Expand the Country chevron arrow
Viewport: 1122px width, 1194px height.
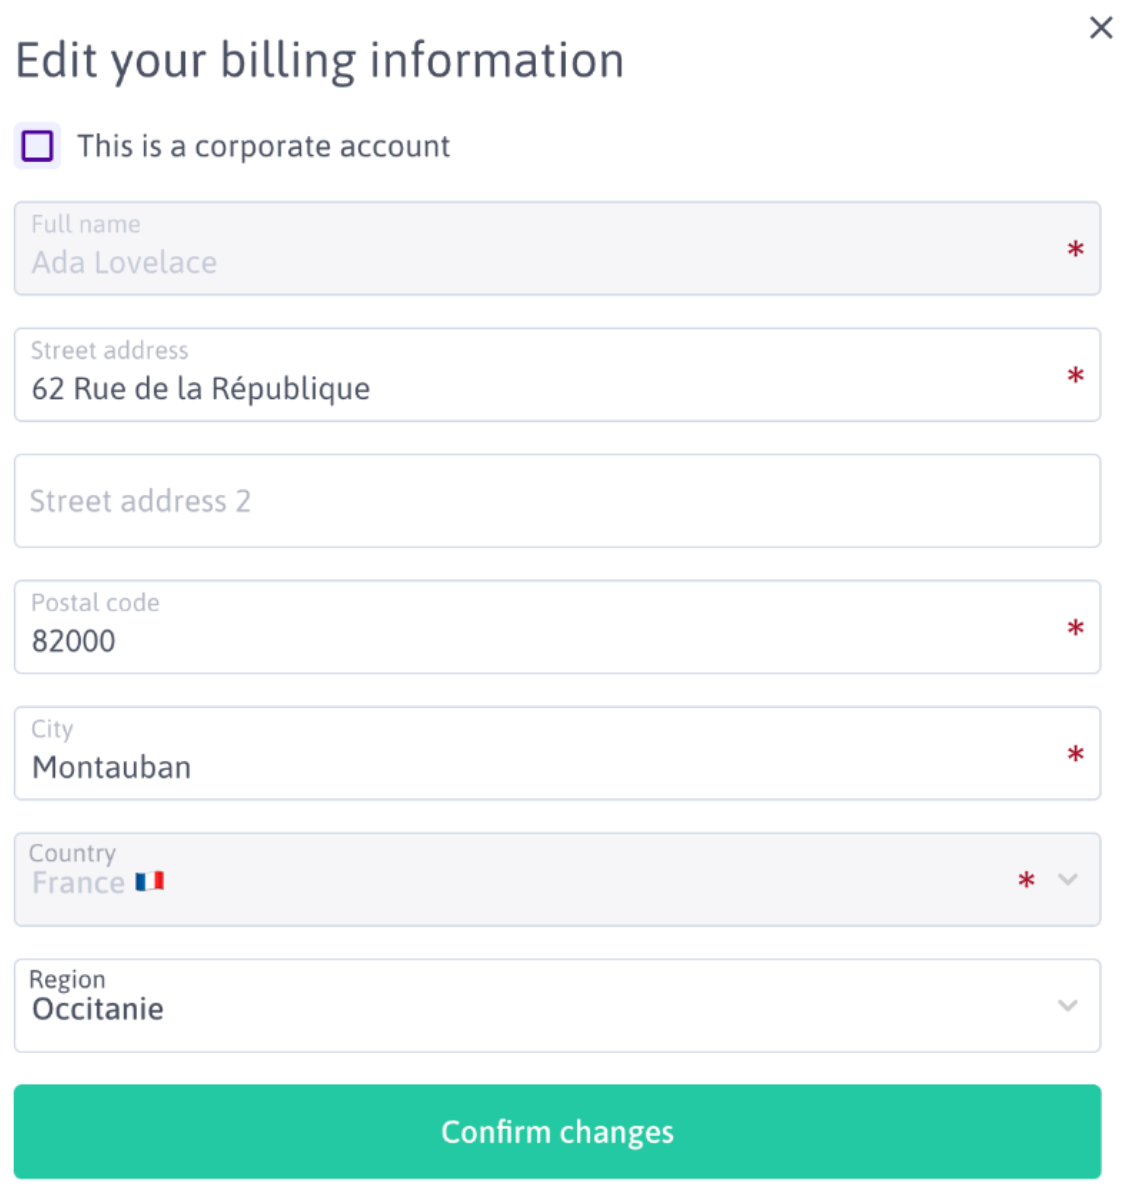(1068, 880)
